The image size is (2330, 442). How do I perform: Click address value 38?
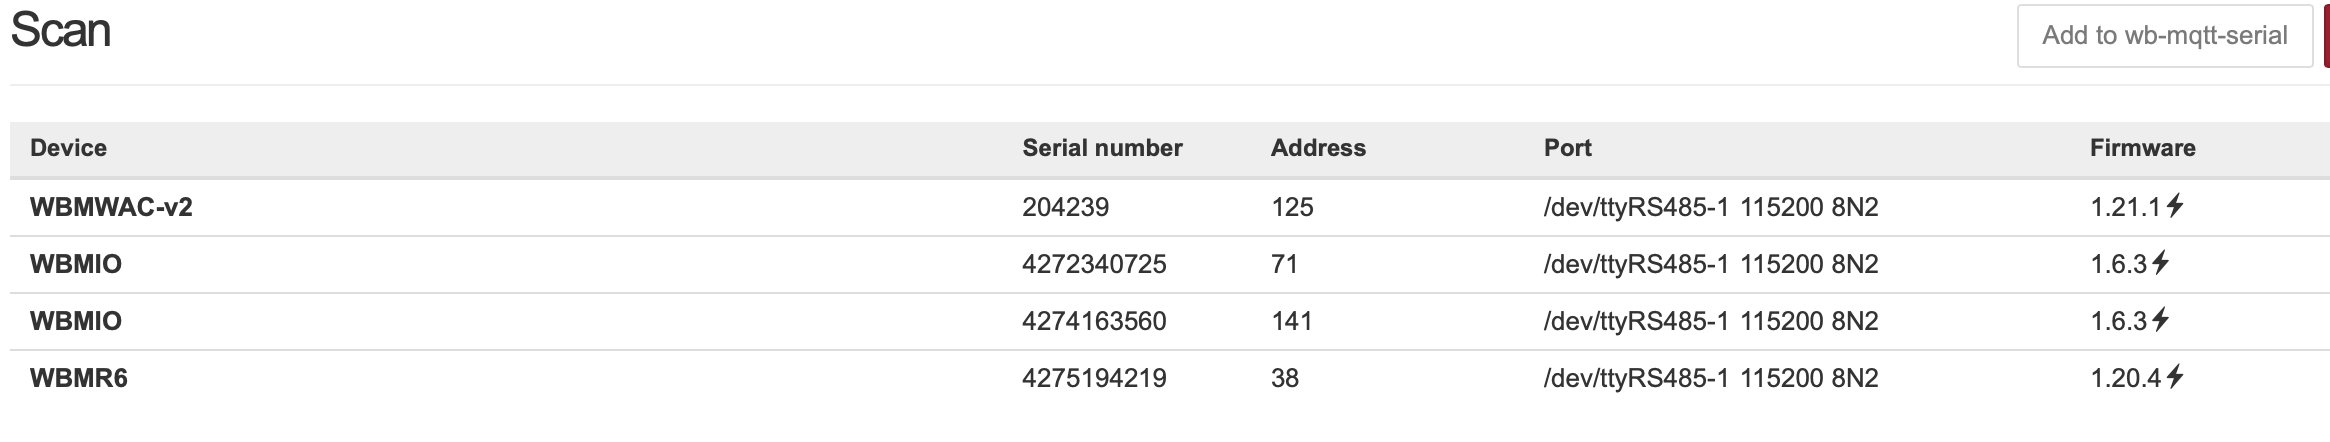[1285, 379]
